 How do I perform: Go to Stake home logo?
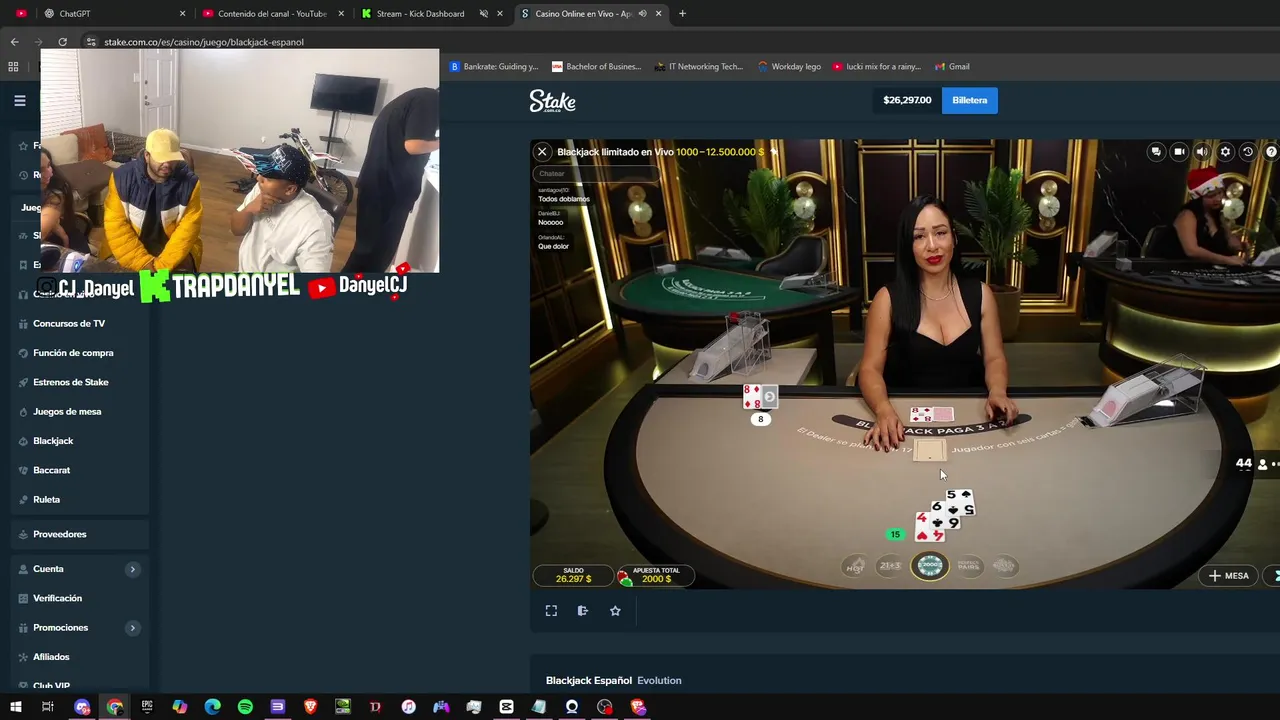tap(552, 101)
